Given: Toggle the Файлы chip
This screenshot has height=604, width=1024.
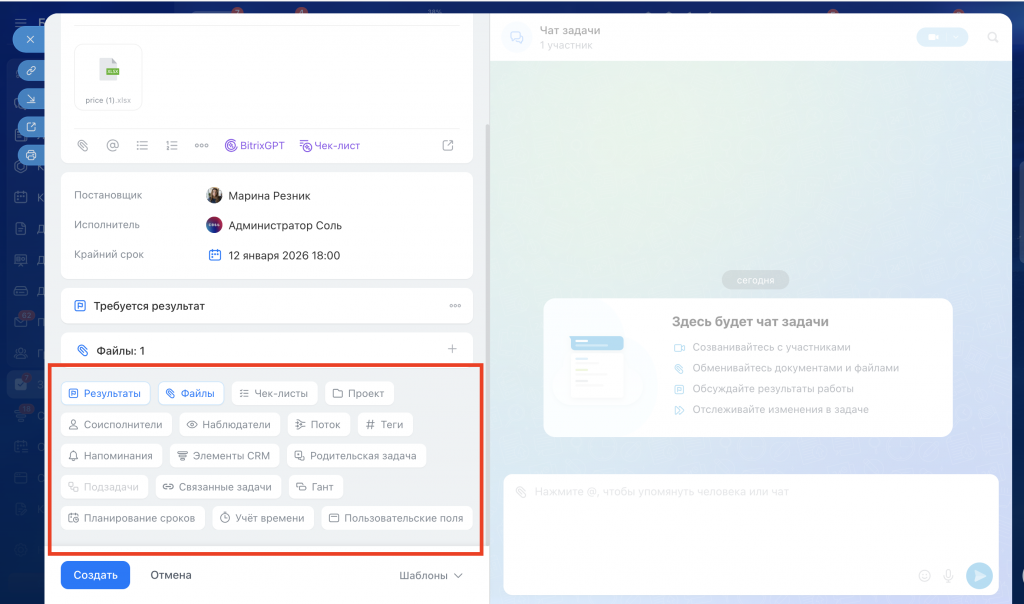Looking at the screenshot, I should pyautogui.click(x=190, y=394).
